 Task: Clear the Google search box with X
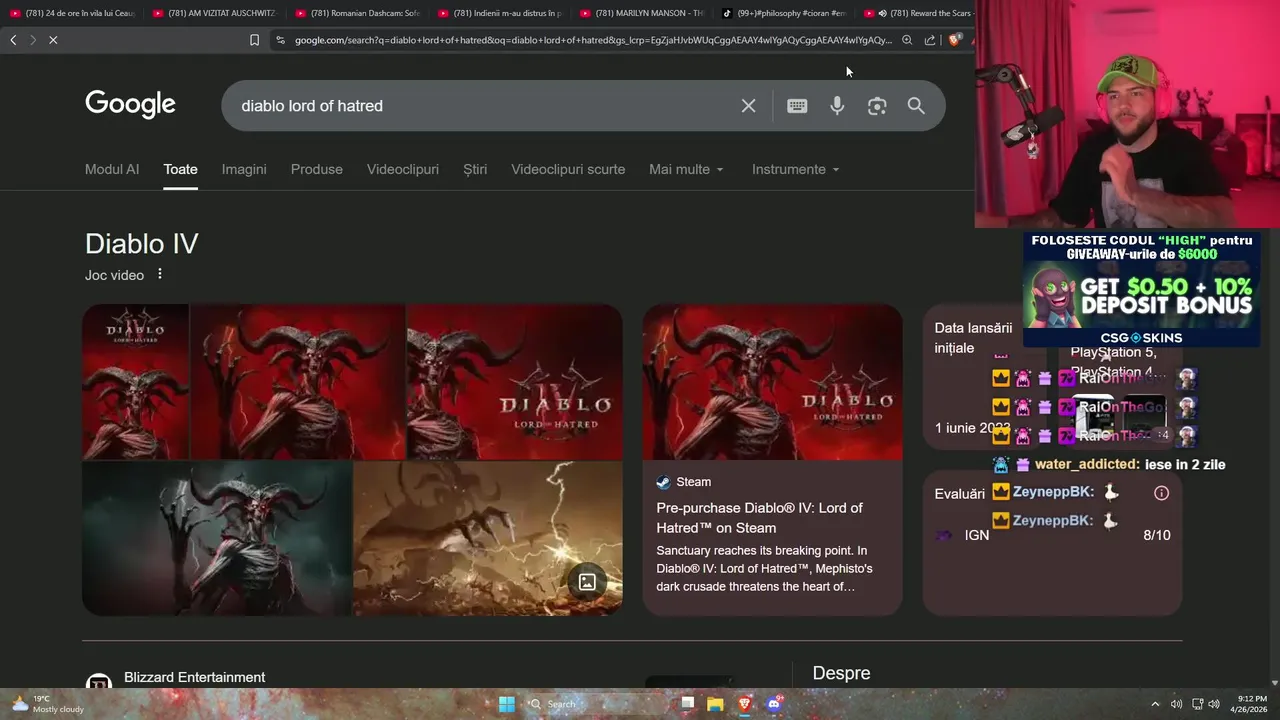[748, 106]
